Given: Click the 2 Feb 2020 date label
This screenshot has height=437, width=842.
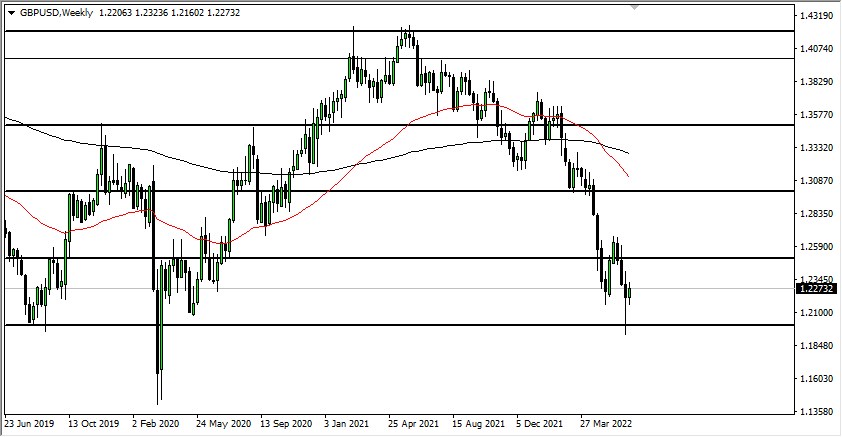Looking at the screenshot, I should 155,424.
